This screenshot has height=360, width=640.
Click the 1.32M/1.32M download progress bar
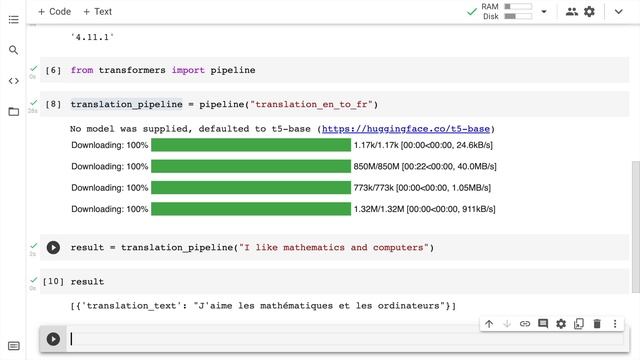(251, 209)
